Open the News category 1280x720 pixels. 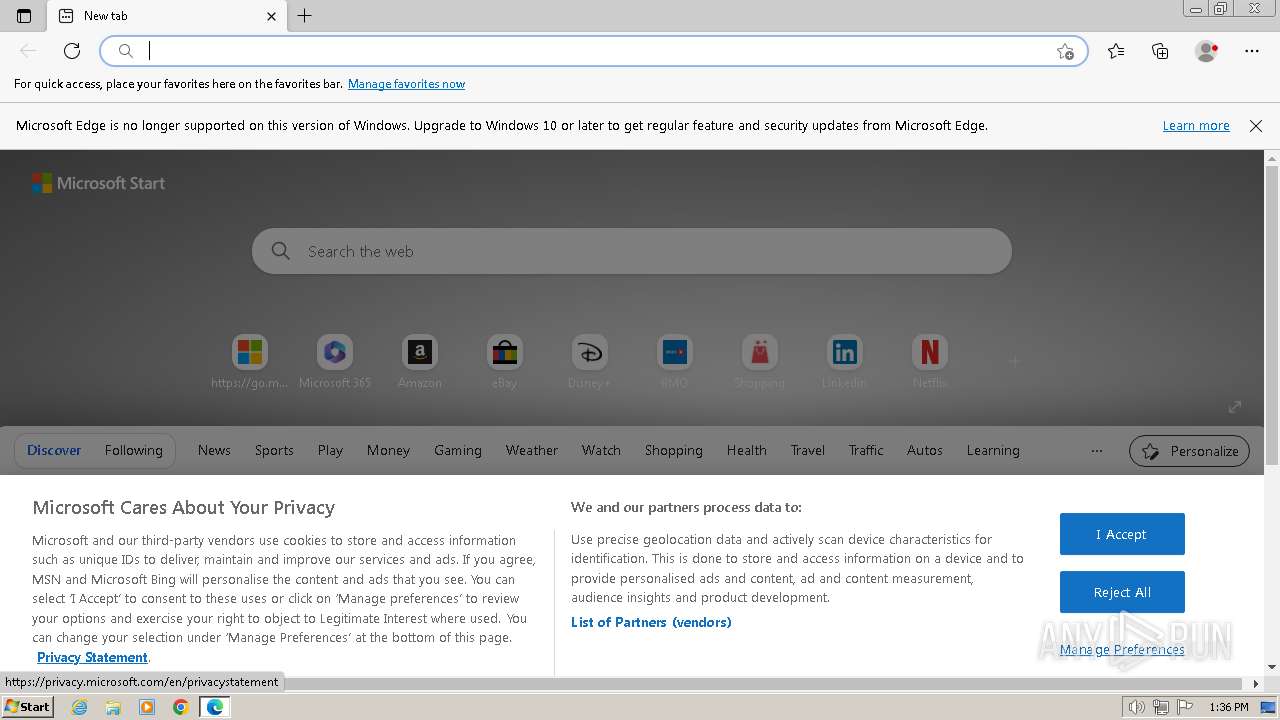pos(214,450)
